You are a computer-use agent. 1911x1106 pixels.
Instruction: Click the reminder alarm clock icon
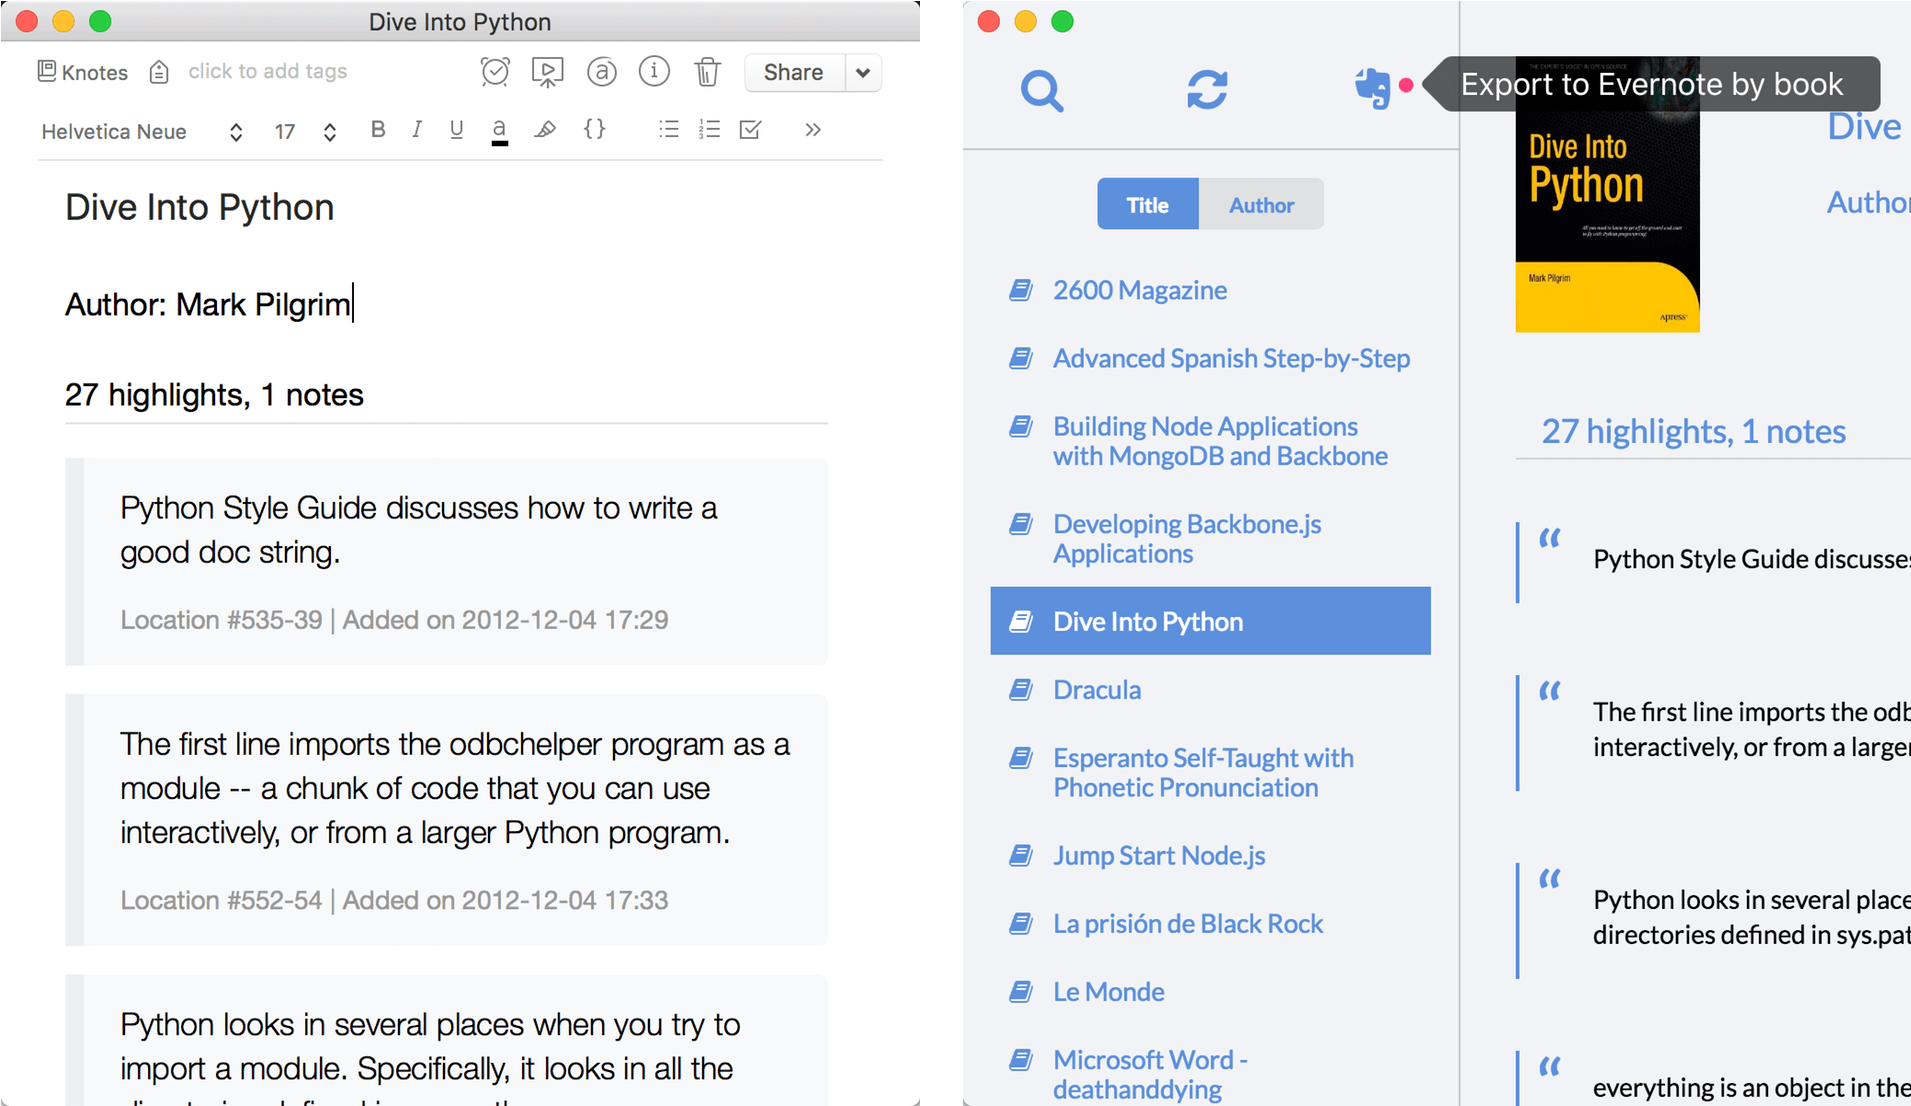[x=495, y=72]
